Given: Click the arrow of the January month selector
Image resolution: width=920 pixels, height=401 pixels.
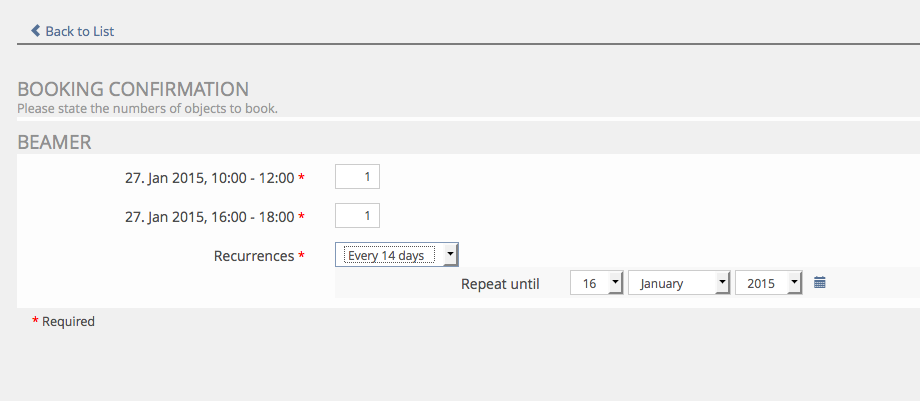Looking at the screenshot, I should (722, 283).
